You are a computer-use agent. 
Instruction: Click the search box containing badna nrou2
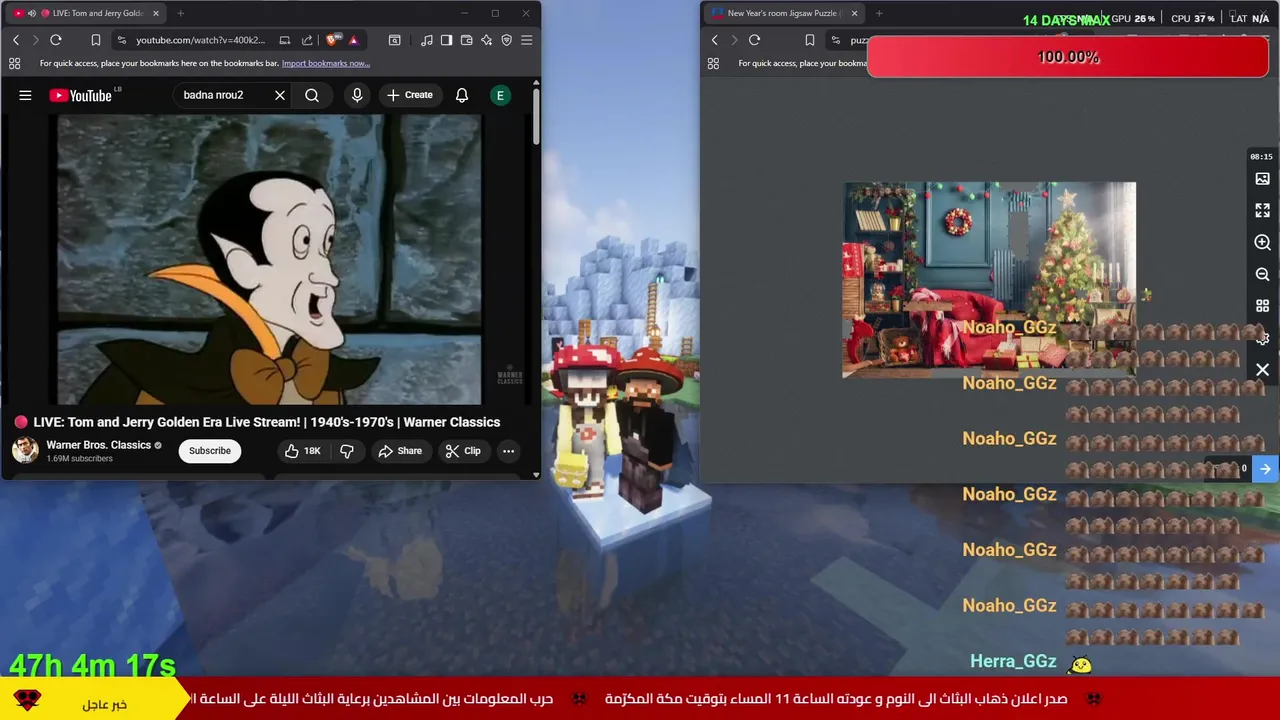(x=225, y=95)
